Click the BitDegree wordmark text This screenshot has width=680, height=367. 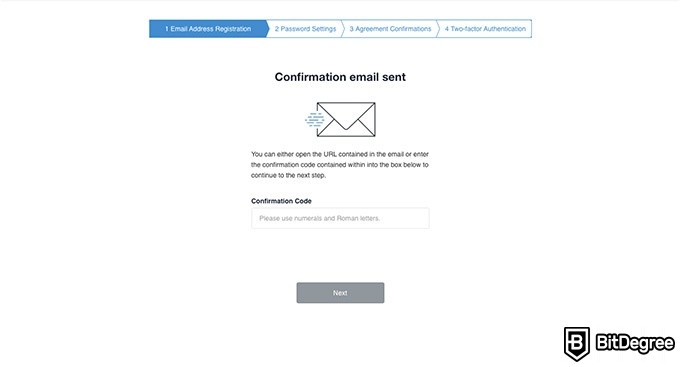click(x=635, y=343)
